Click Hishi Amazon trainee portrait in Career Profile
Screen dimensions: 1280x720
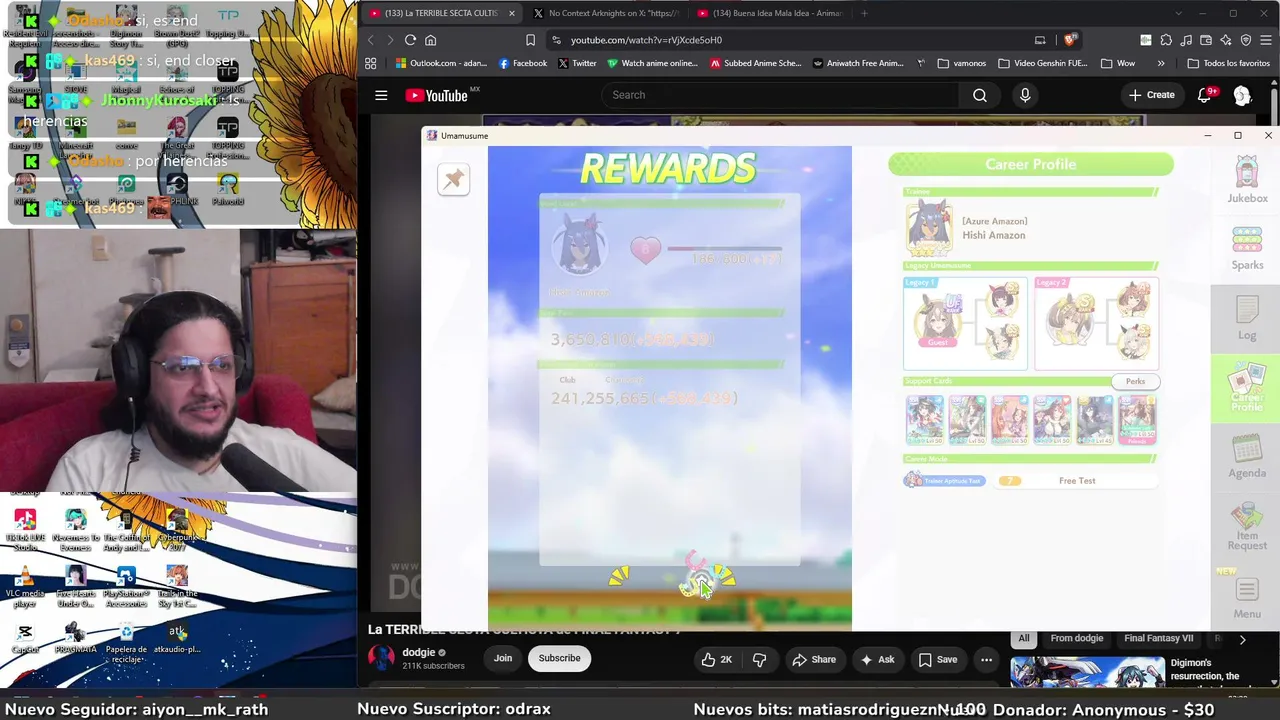[x=929, y=228]
